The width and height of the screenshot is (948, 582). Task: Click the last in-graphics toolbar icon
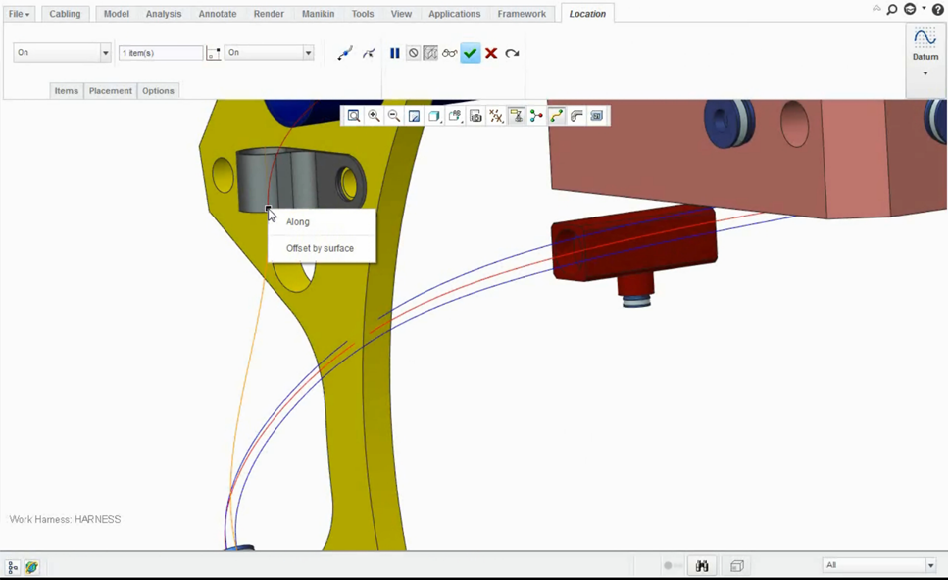click(597, 116)
